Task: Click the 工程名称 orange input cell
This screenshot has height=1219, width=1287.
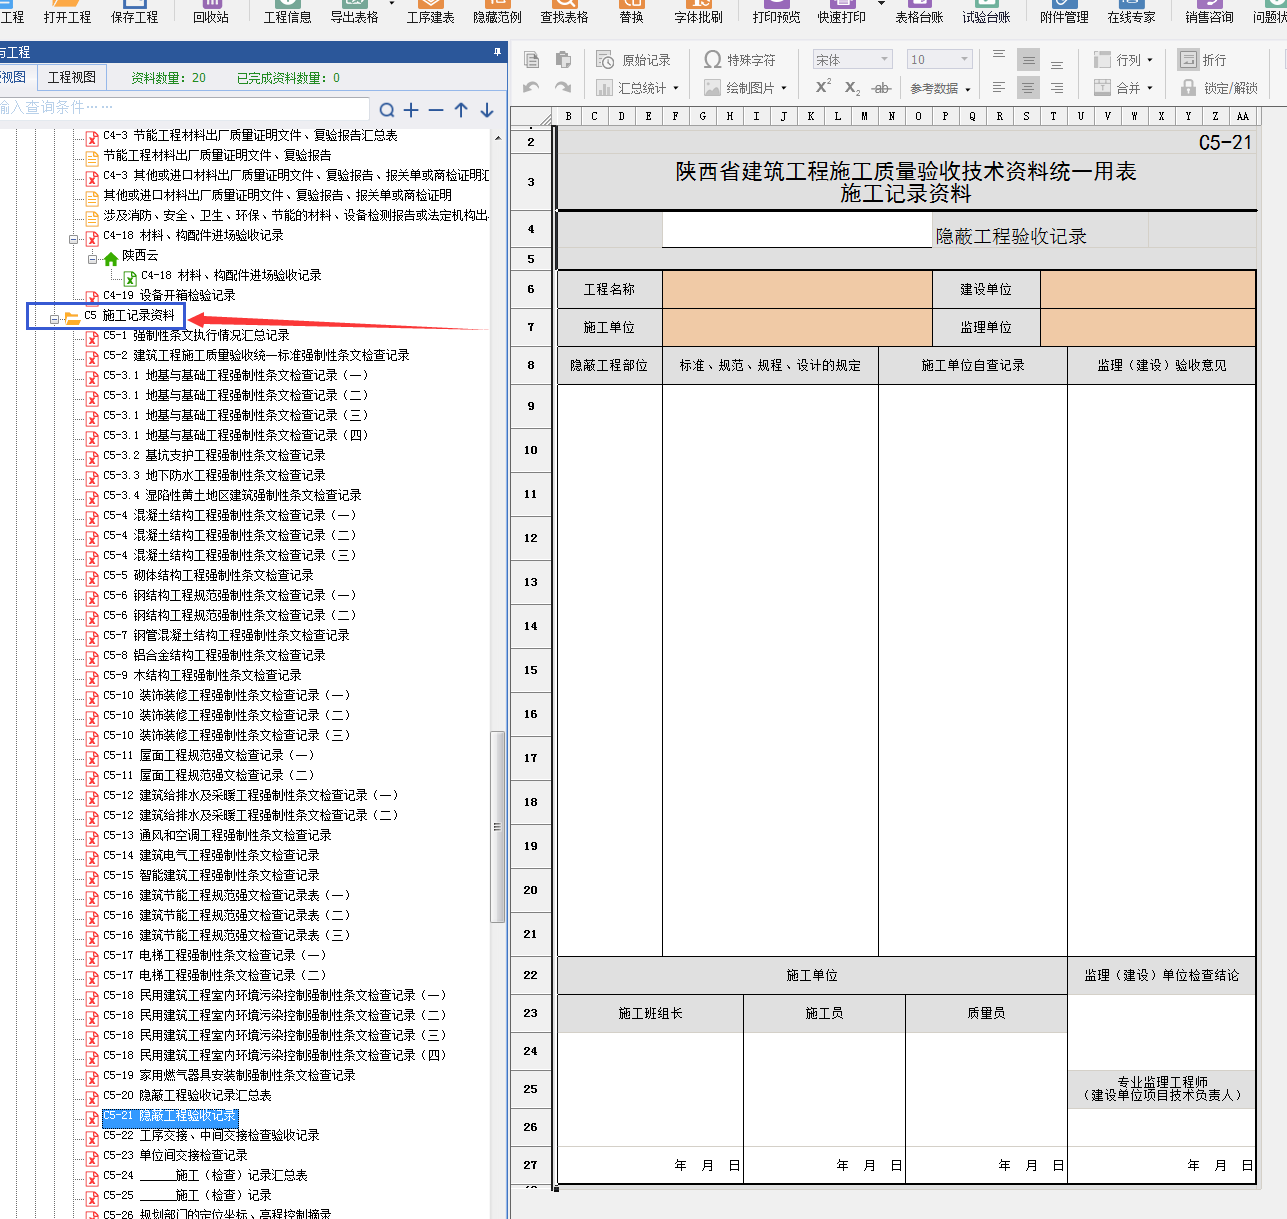Action: tap(797, 289)
